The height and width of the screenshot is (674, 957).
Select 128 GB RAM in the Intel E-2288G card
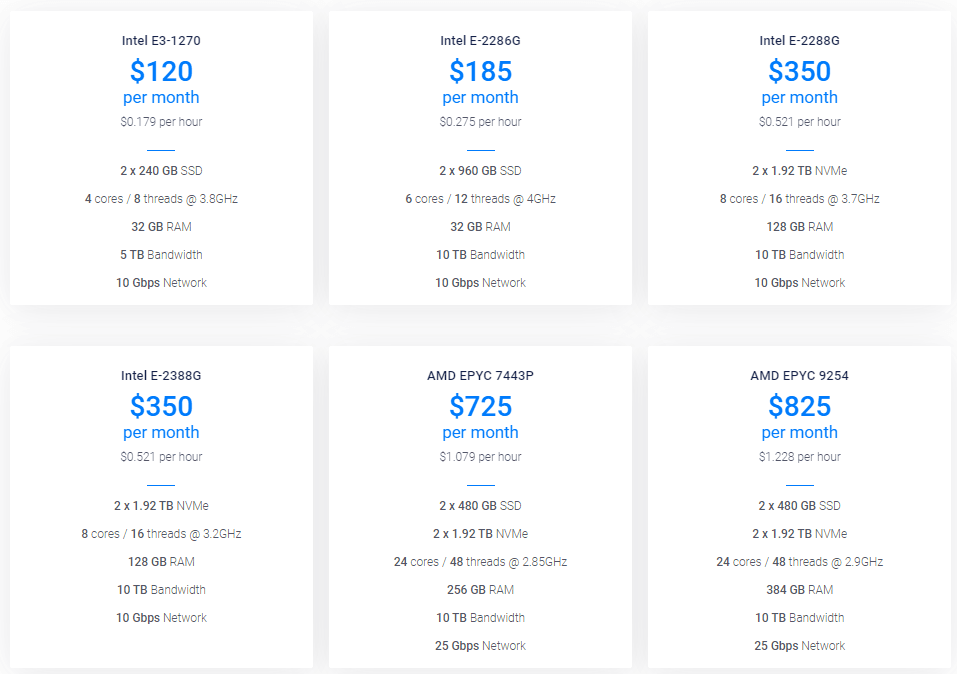800,226
